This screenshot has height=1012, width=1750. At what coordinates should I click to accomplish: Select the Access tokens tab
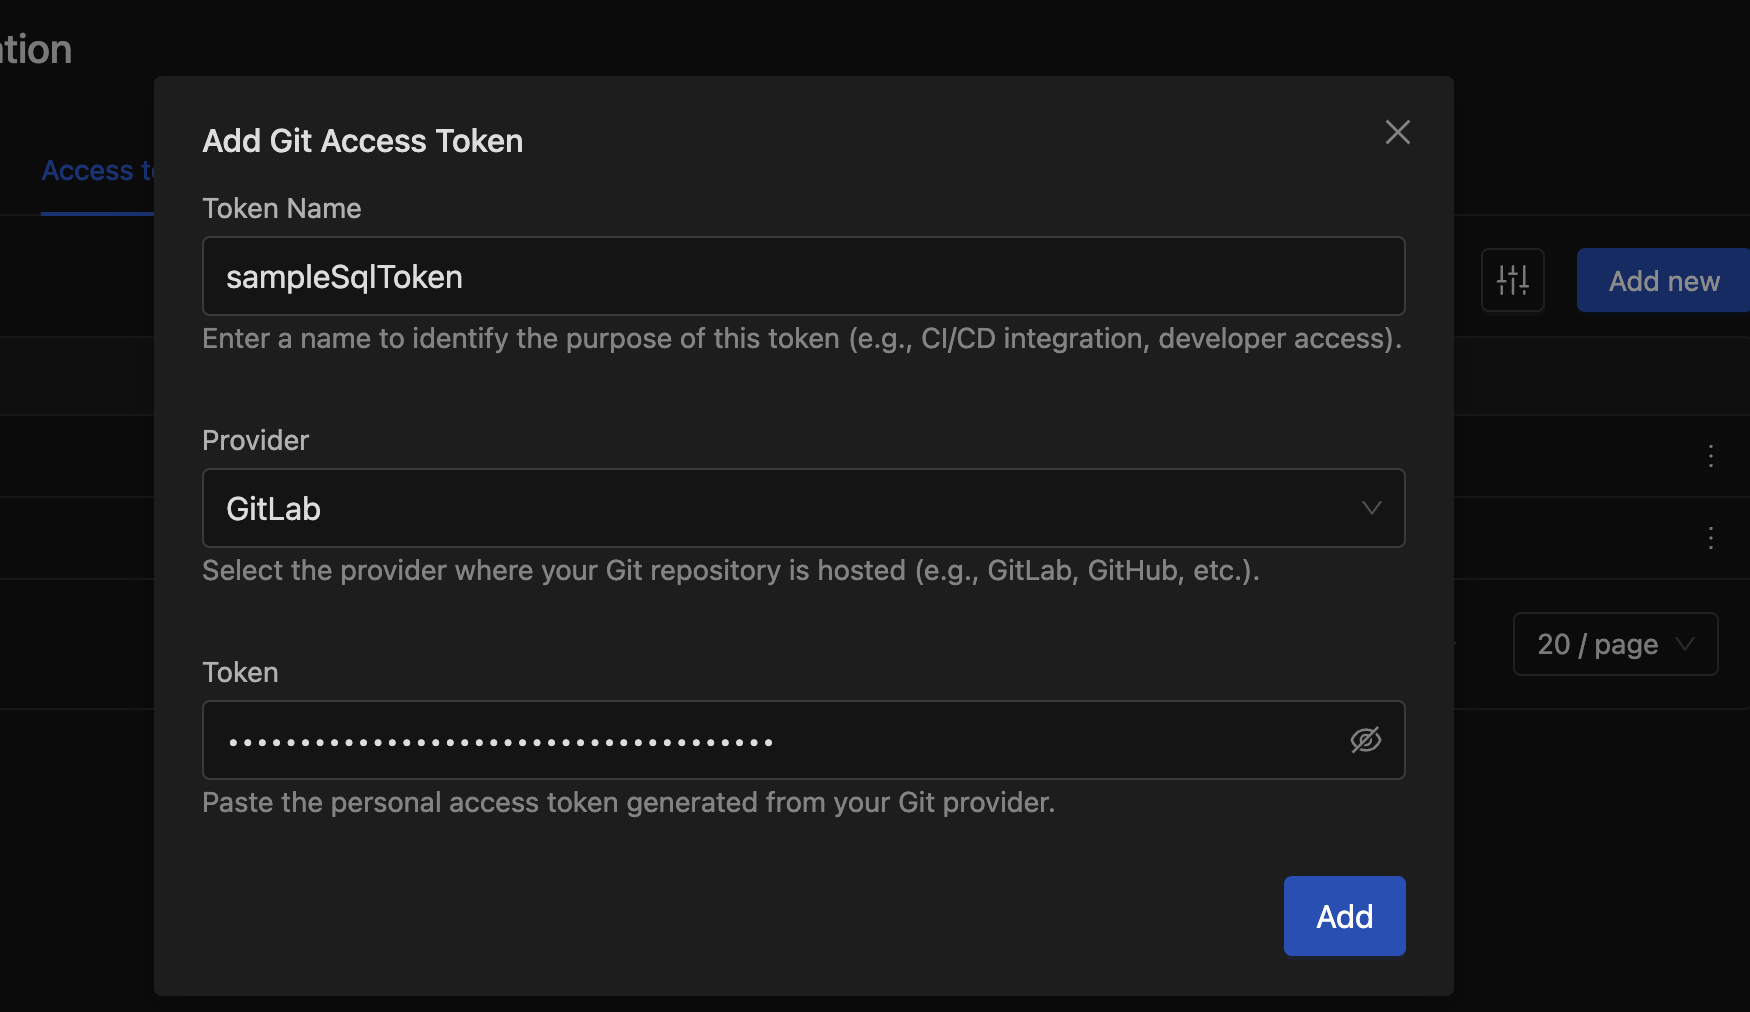98,171
